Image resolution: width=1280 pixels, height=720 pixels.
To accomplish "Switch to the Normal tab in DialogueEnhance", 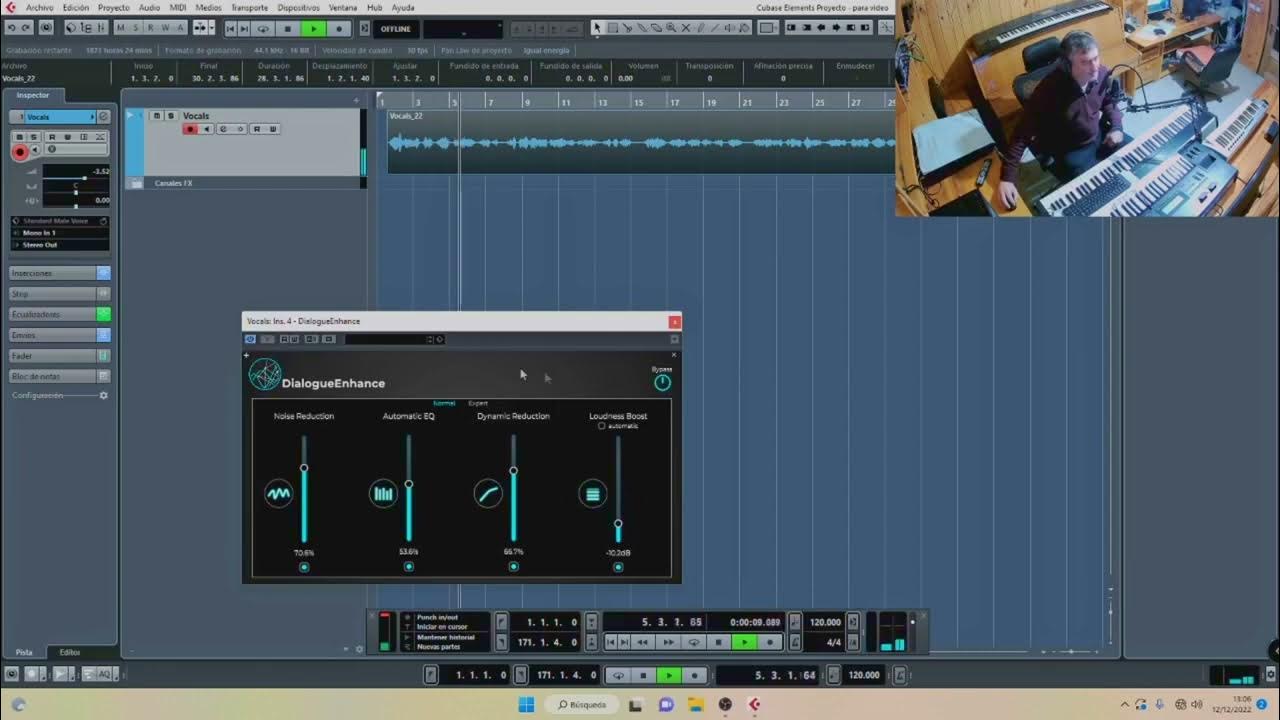I will [x=444, y=403].
